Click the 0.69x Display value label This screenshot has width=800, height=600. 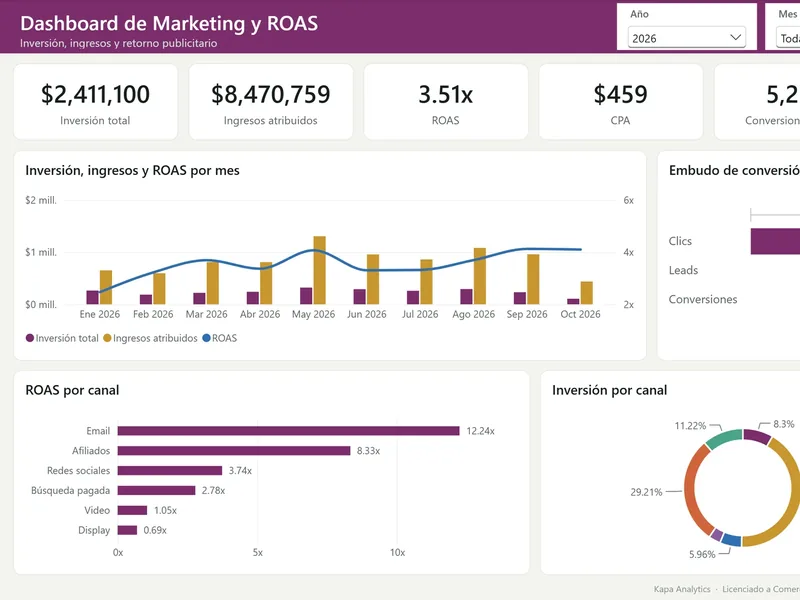(x=155, y=530)
